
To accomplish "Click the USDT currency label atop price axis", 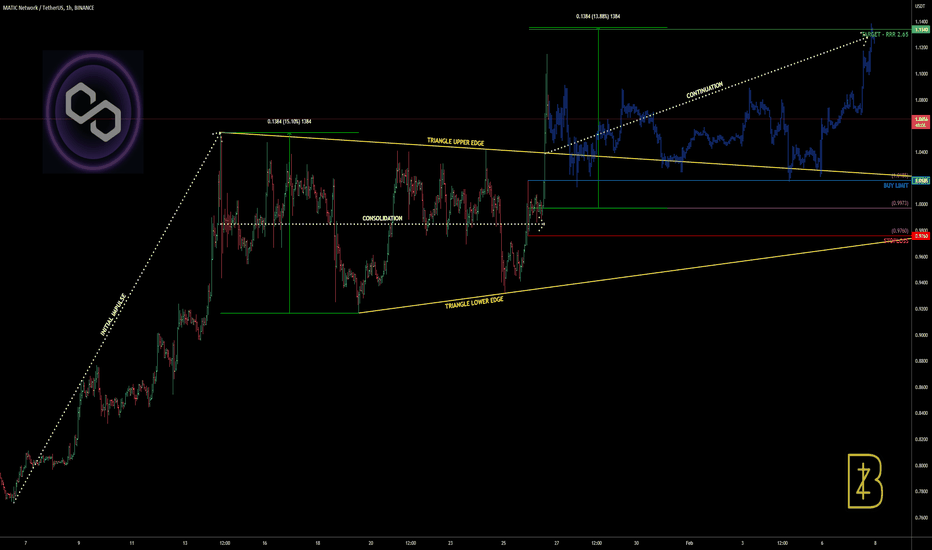I will [921, 6].
